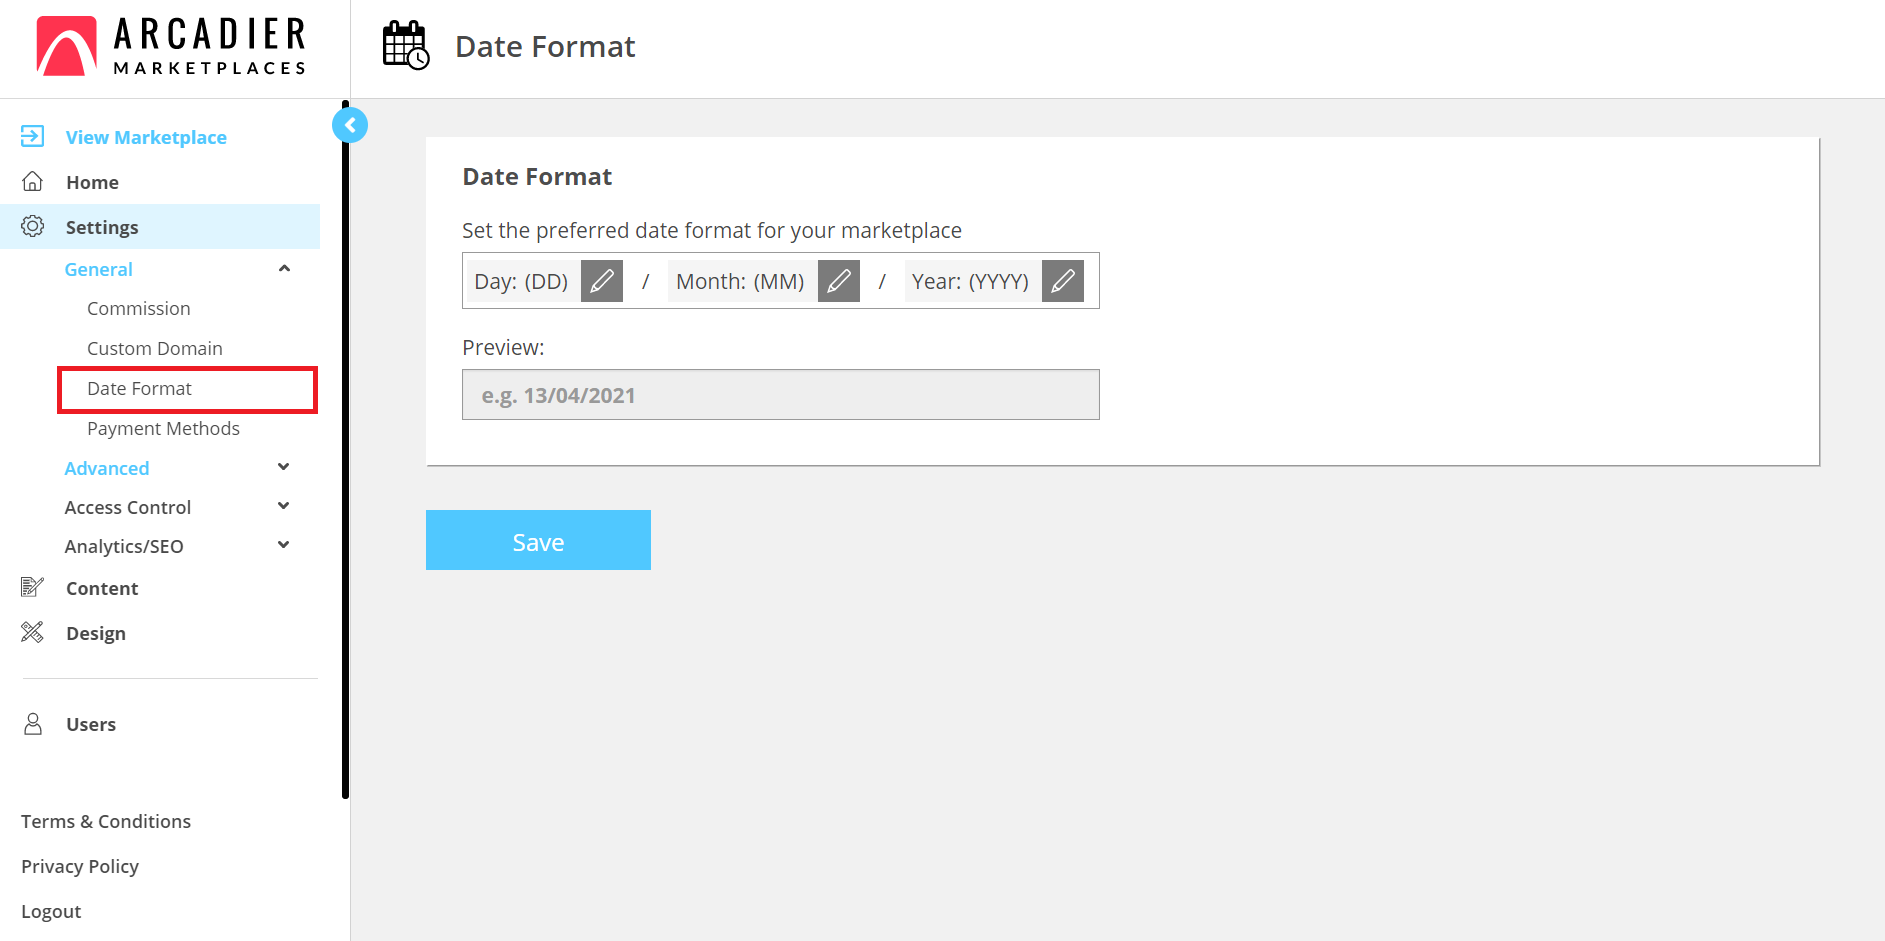Viewport: 1885px width, 941px height.
Task: Select the Content pencil-paper icon
Action: (32, 587)
